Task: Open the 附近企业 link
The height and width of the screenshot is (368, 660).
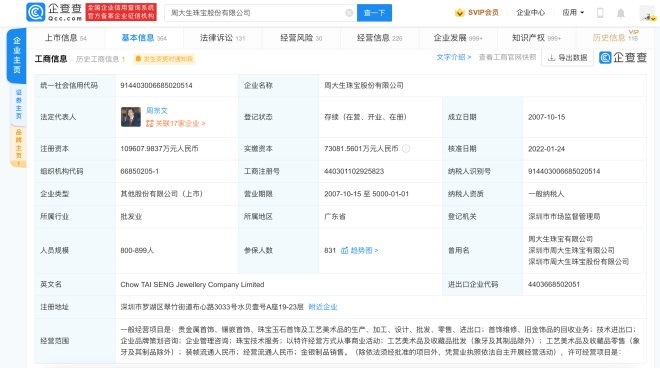Action: tap(323, 307)
